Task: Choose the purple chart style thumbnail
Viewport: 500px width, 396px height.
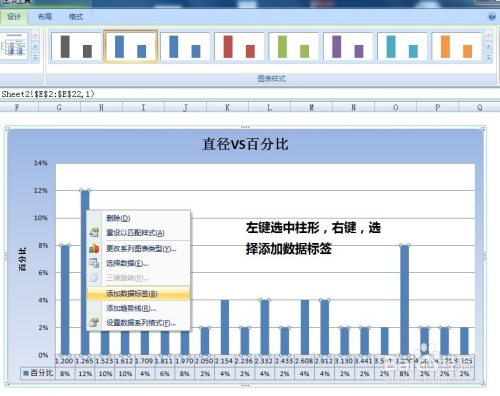Action: pyautogui.click(x=348, y=47)
